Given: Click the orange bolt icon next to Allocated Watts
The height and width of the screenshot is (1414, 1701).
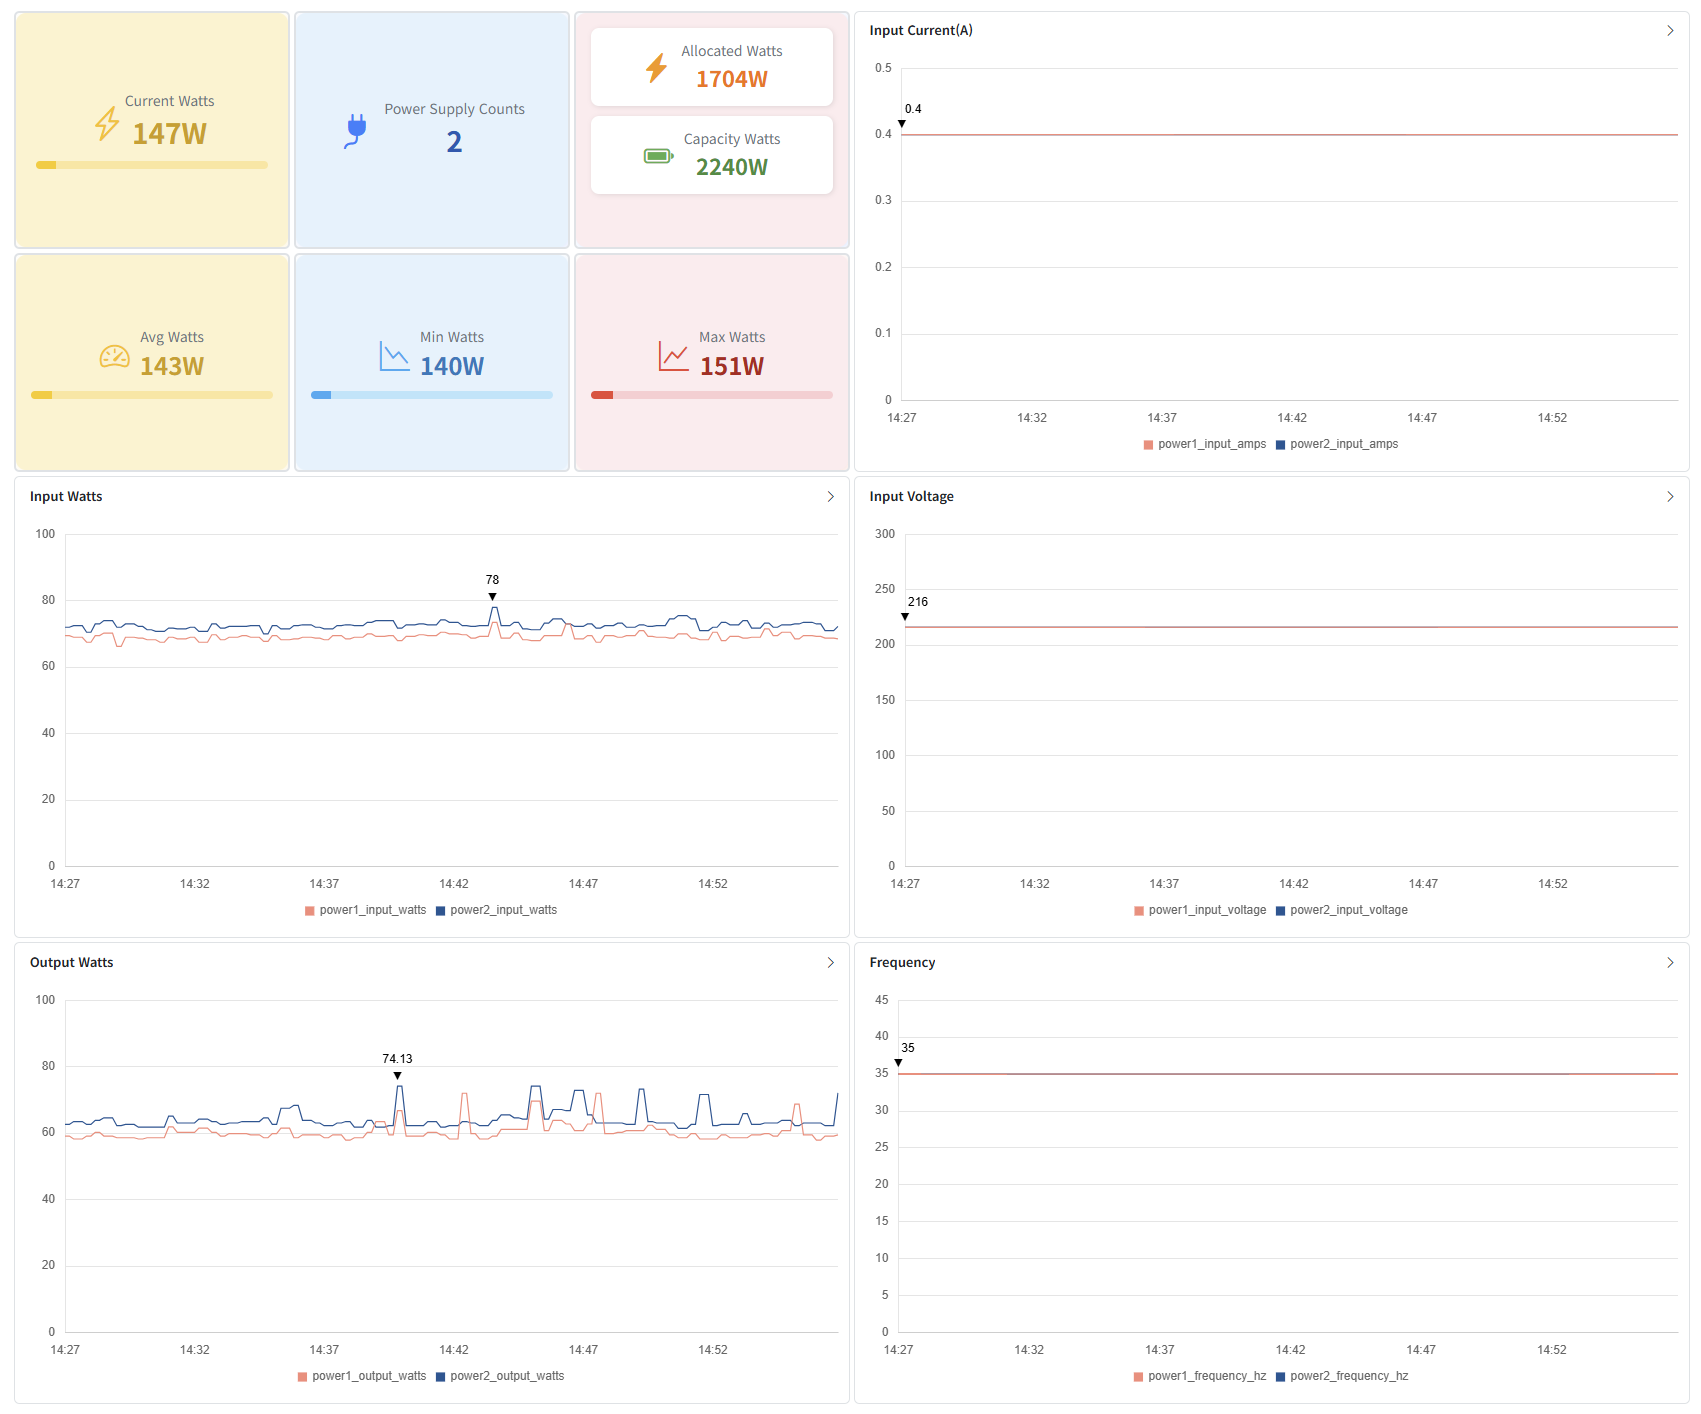Looking at the screenshot, I should pos(656,68).
